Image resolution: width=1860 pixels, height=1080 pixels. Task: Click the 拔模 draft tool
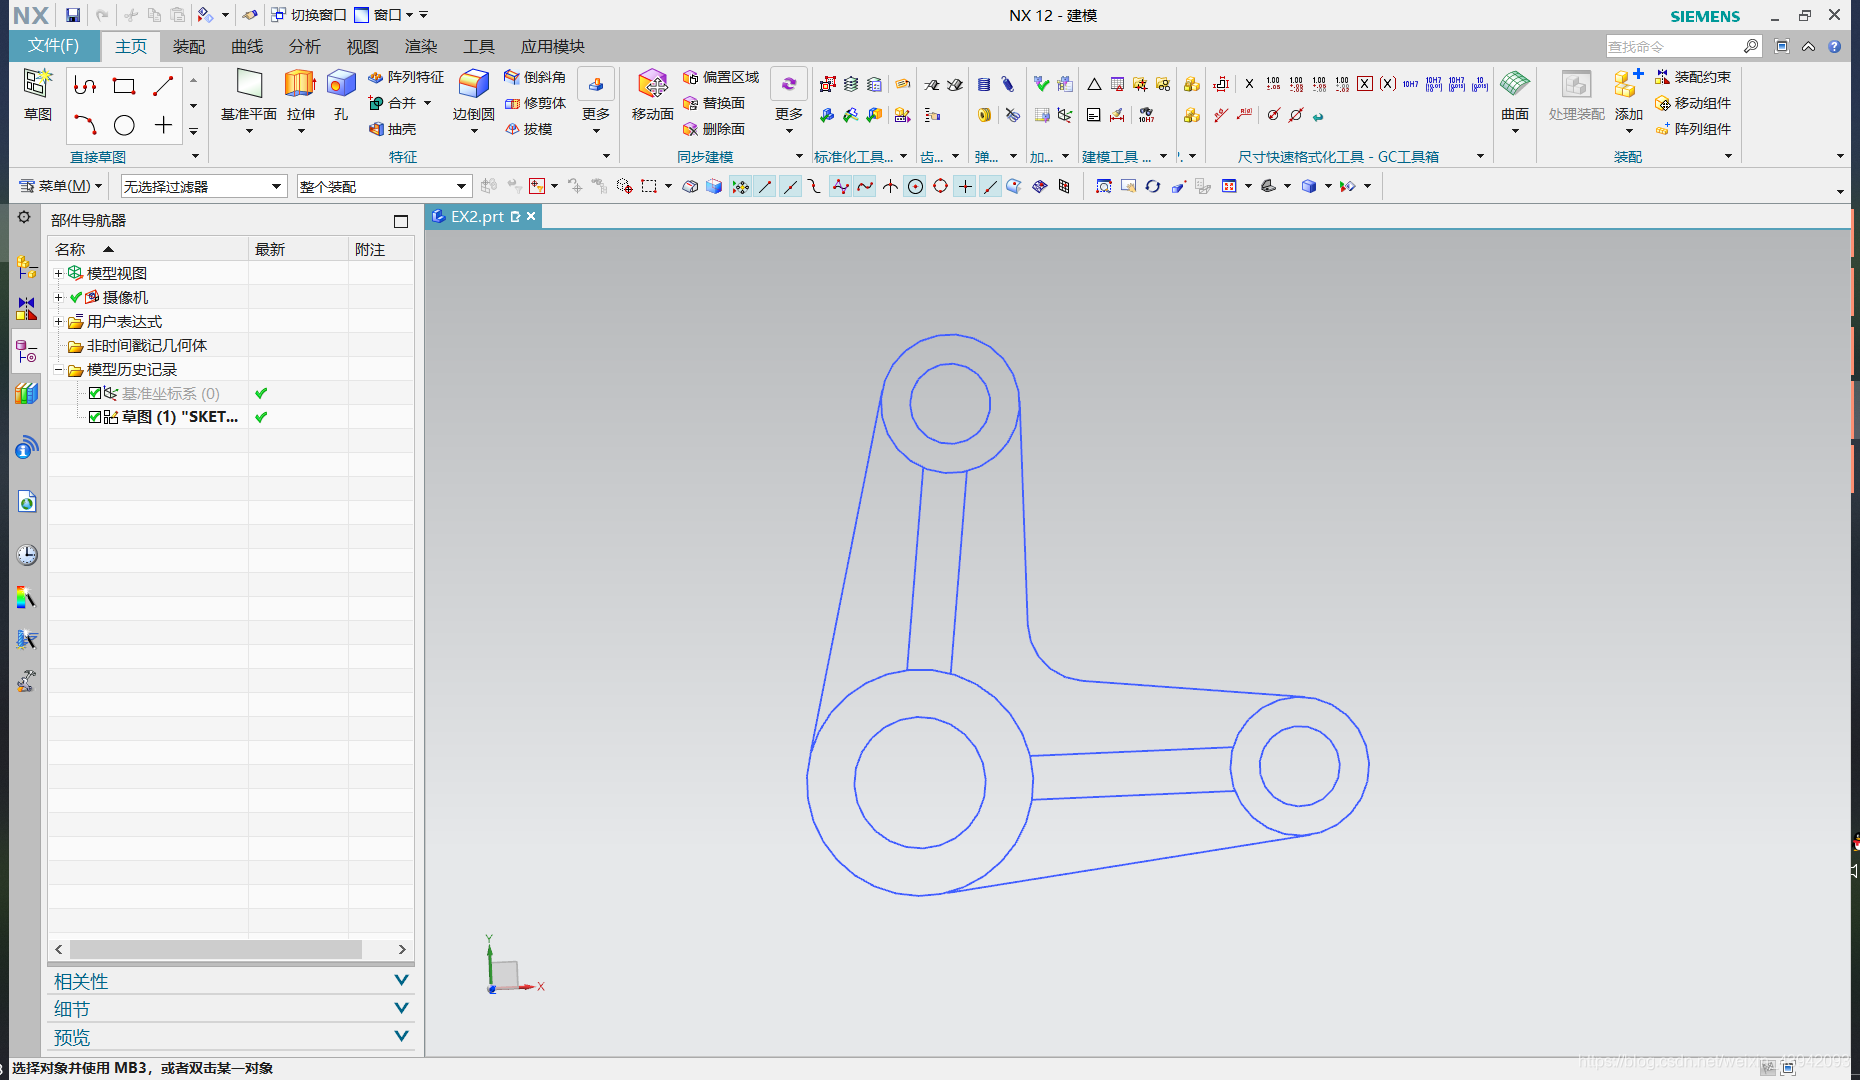529,129
